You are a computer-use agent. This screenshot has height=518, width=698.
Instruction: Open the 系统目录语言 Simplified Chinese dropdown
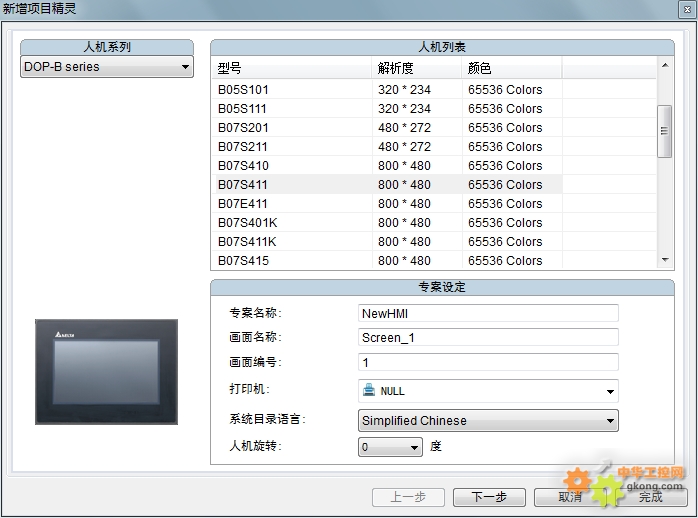pos(488,421)
